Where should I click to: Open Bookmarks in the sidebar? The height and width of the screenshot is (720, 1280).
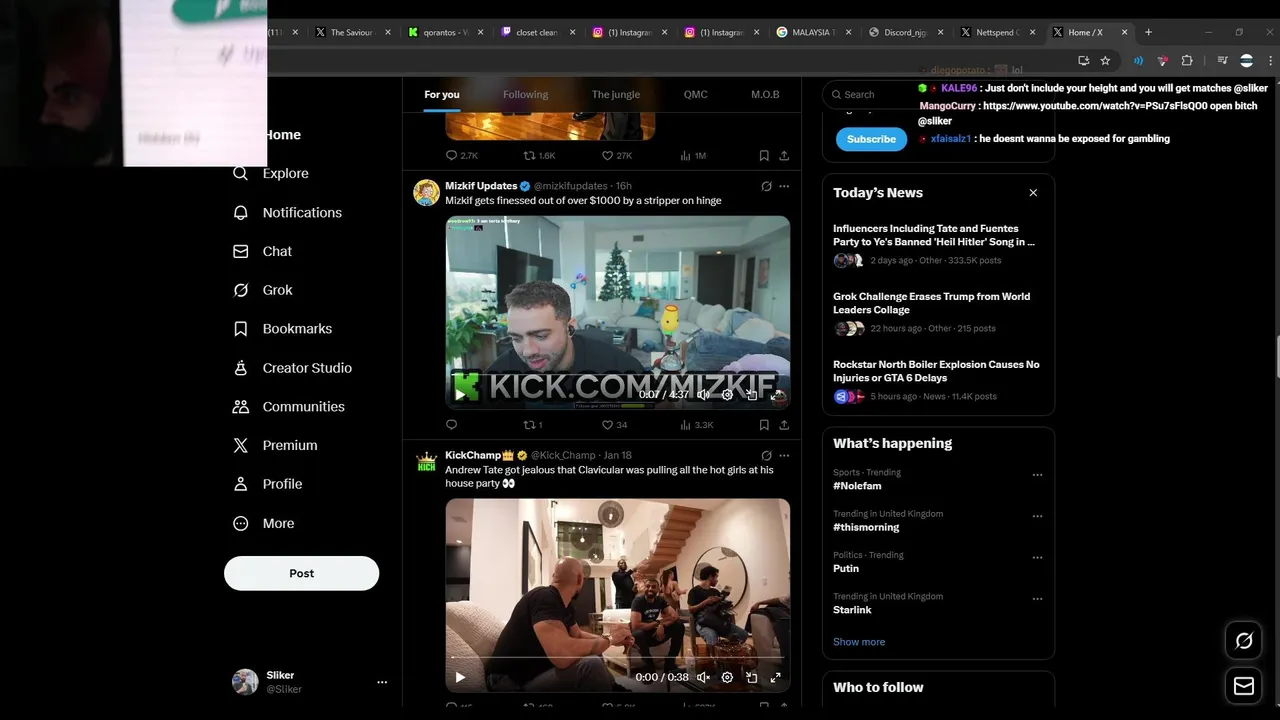[x=282, y=328]
